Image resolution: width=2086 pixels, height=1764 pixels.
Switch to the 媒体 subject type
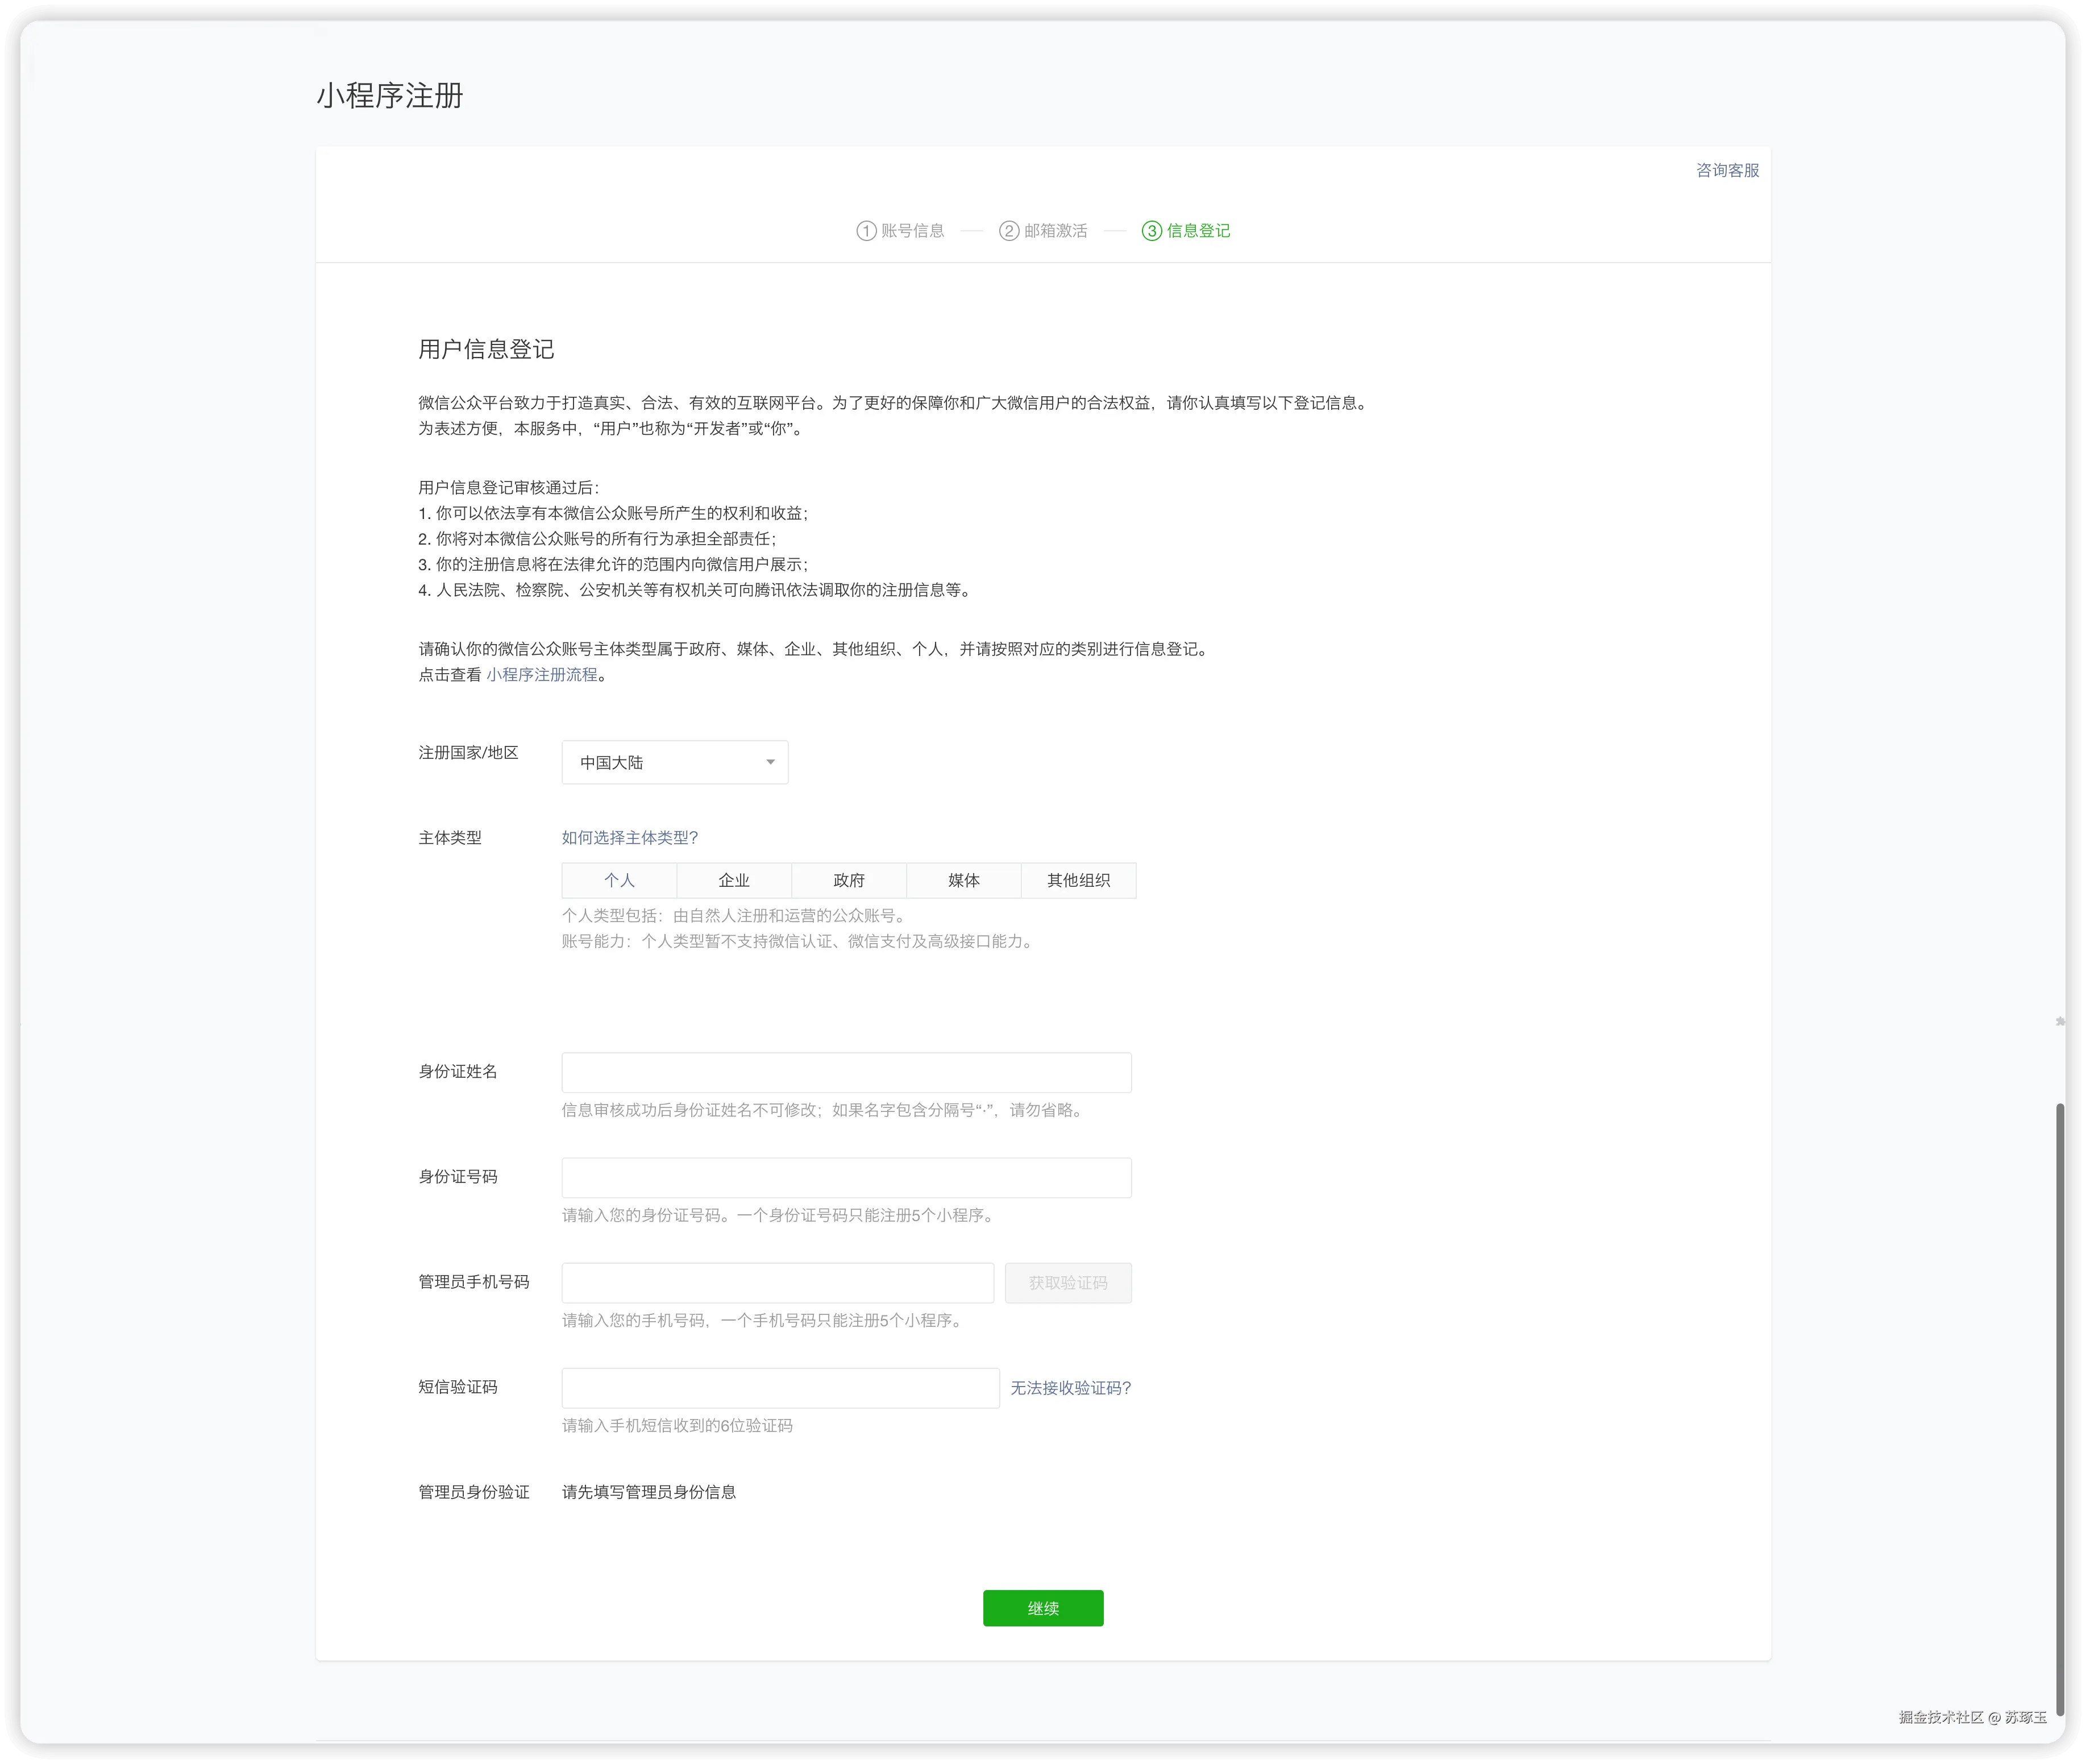coord(963,880)
